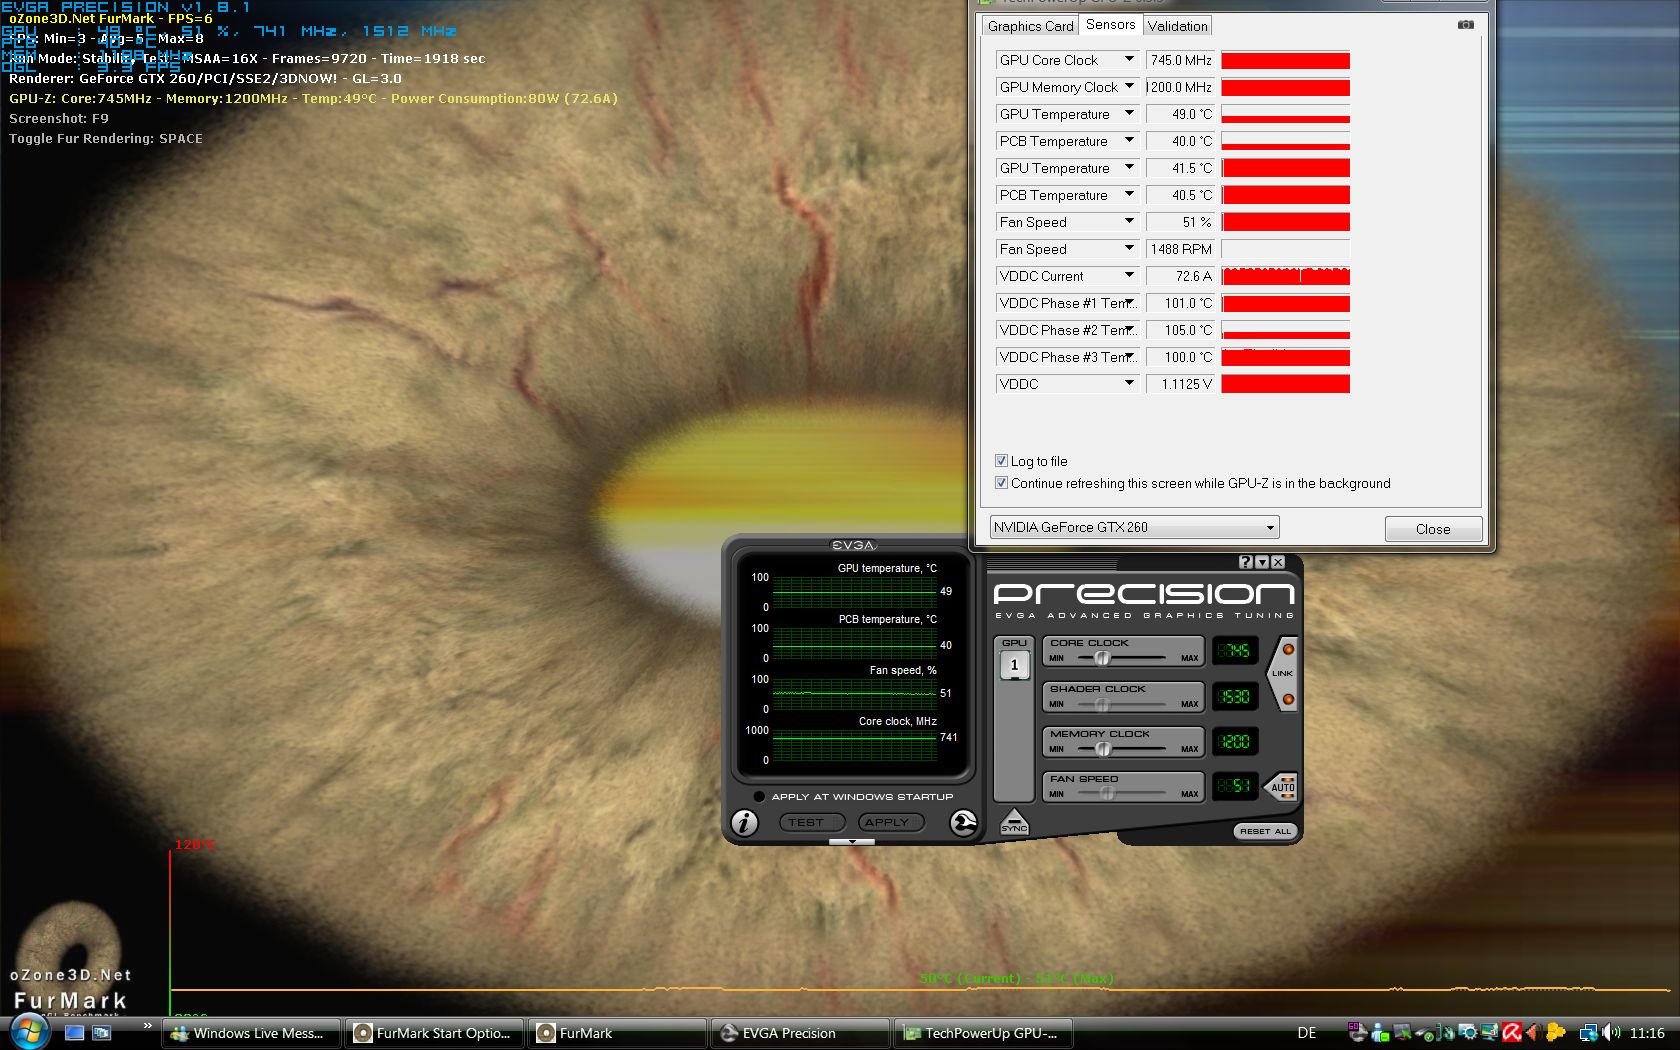
Task: Click the teal phone sync tray icon
Action: tap(1445, 1033)
